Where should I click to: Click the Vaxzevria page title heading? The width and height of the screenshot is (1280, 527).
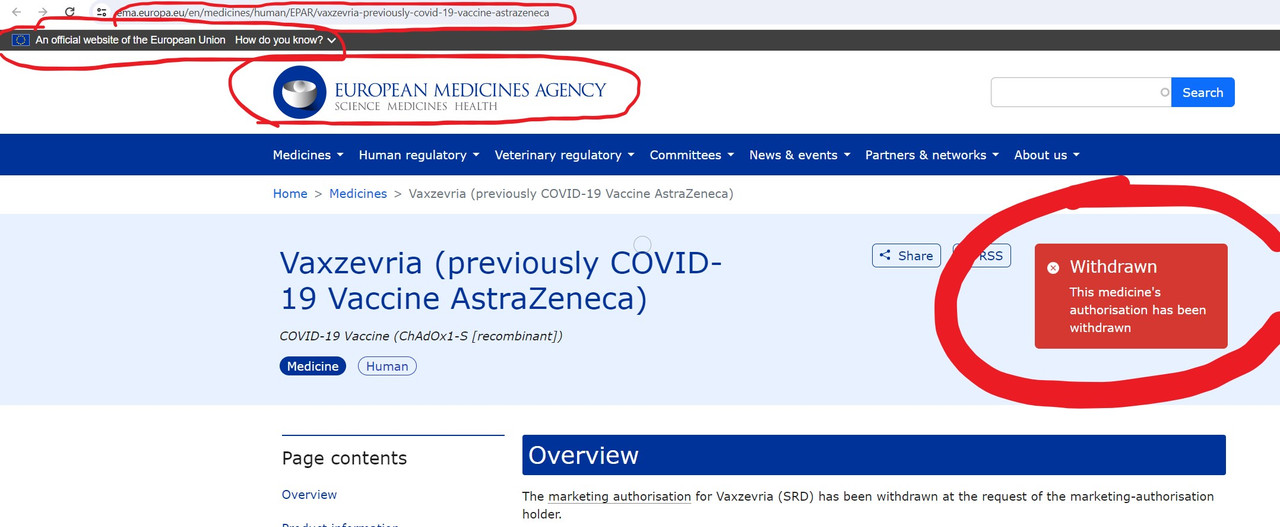(501, 280)
